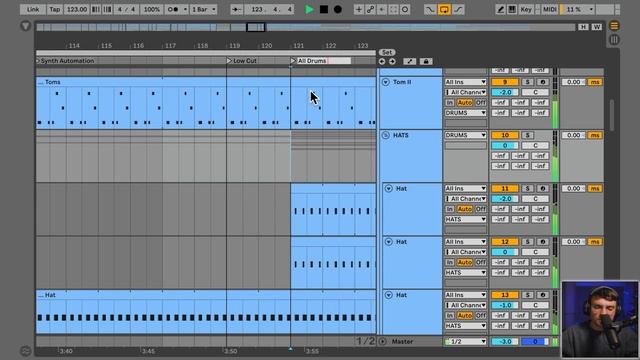
Task: Solo Hat track 12
Action: click(x=527, y=242)
